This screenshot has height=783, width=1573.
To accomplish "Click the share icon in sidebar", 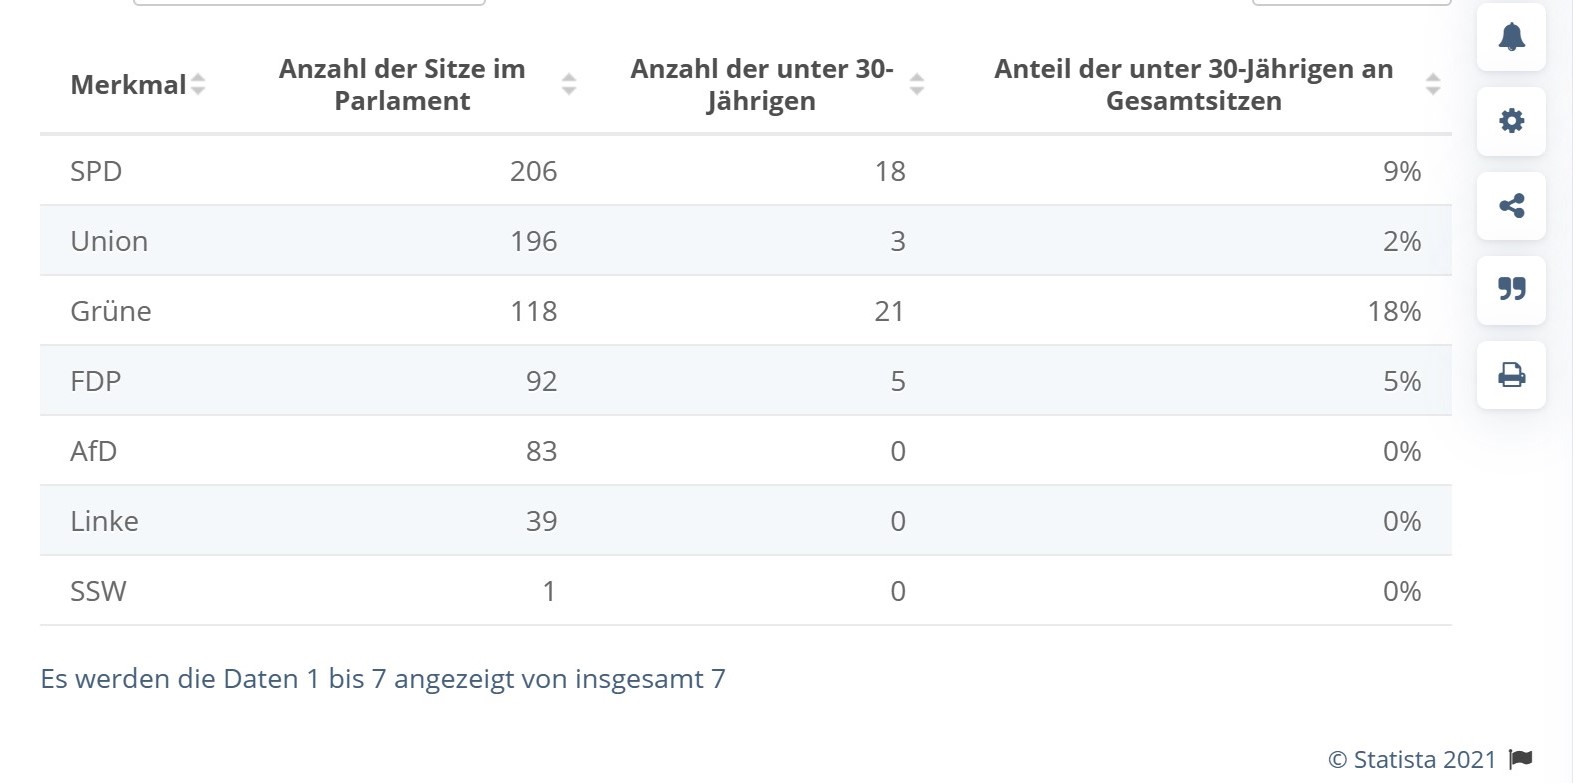I will coord(1511,206).
